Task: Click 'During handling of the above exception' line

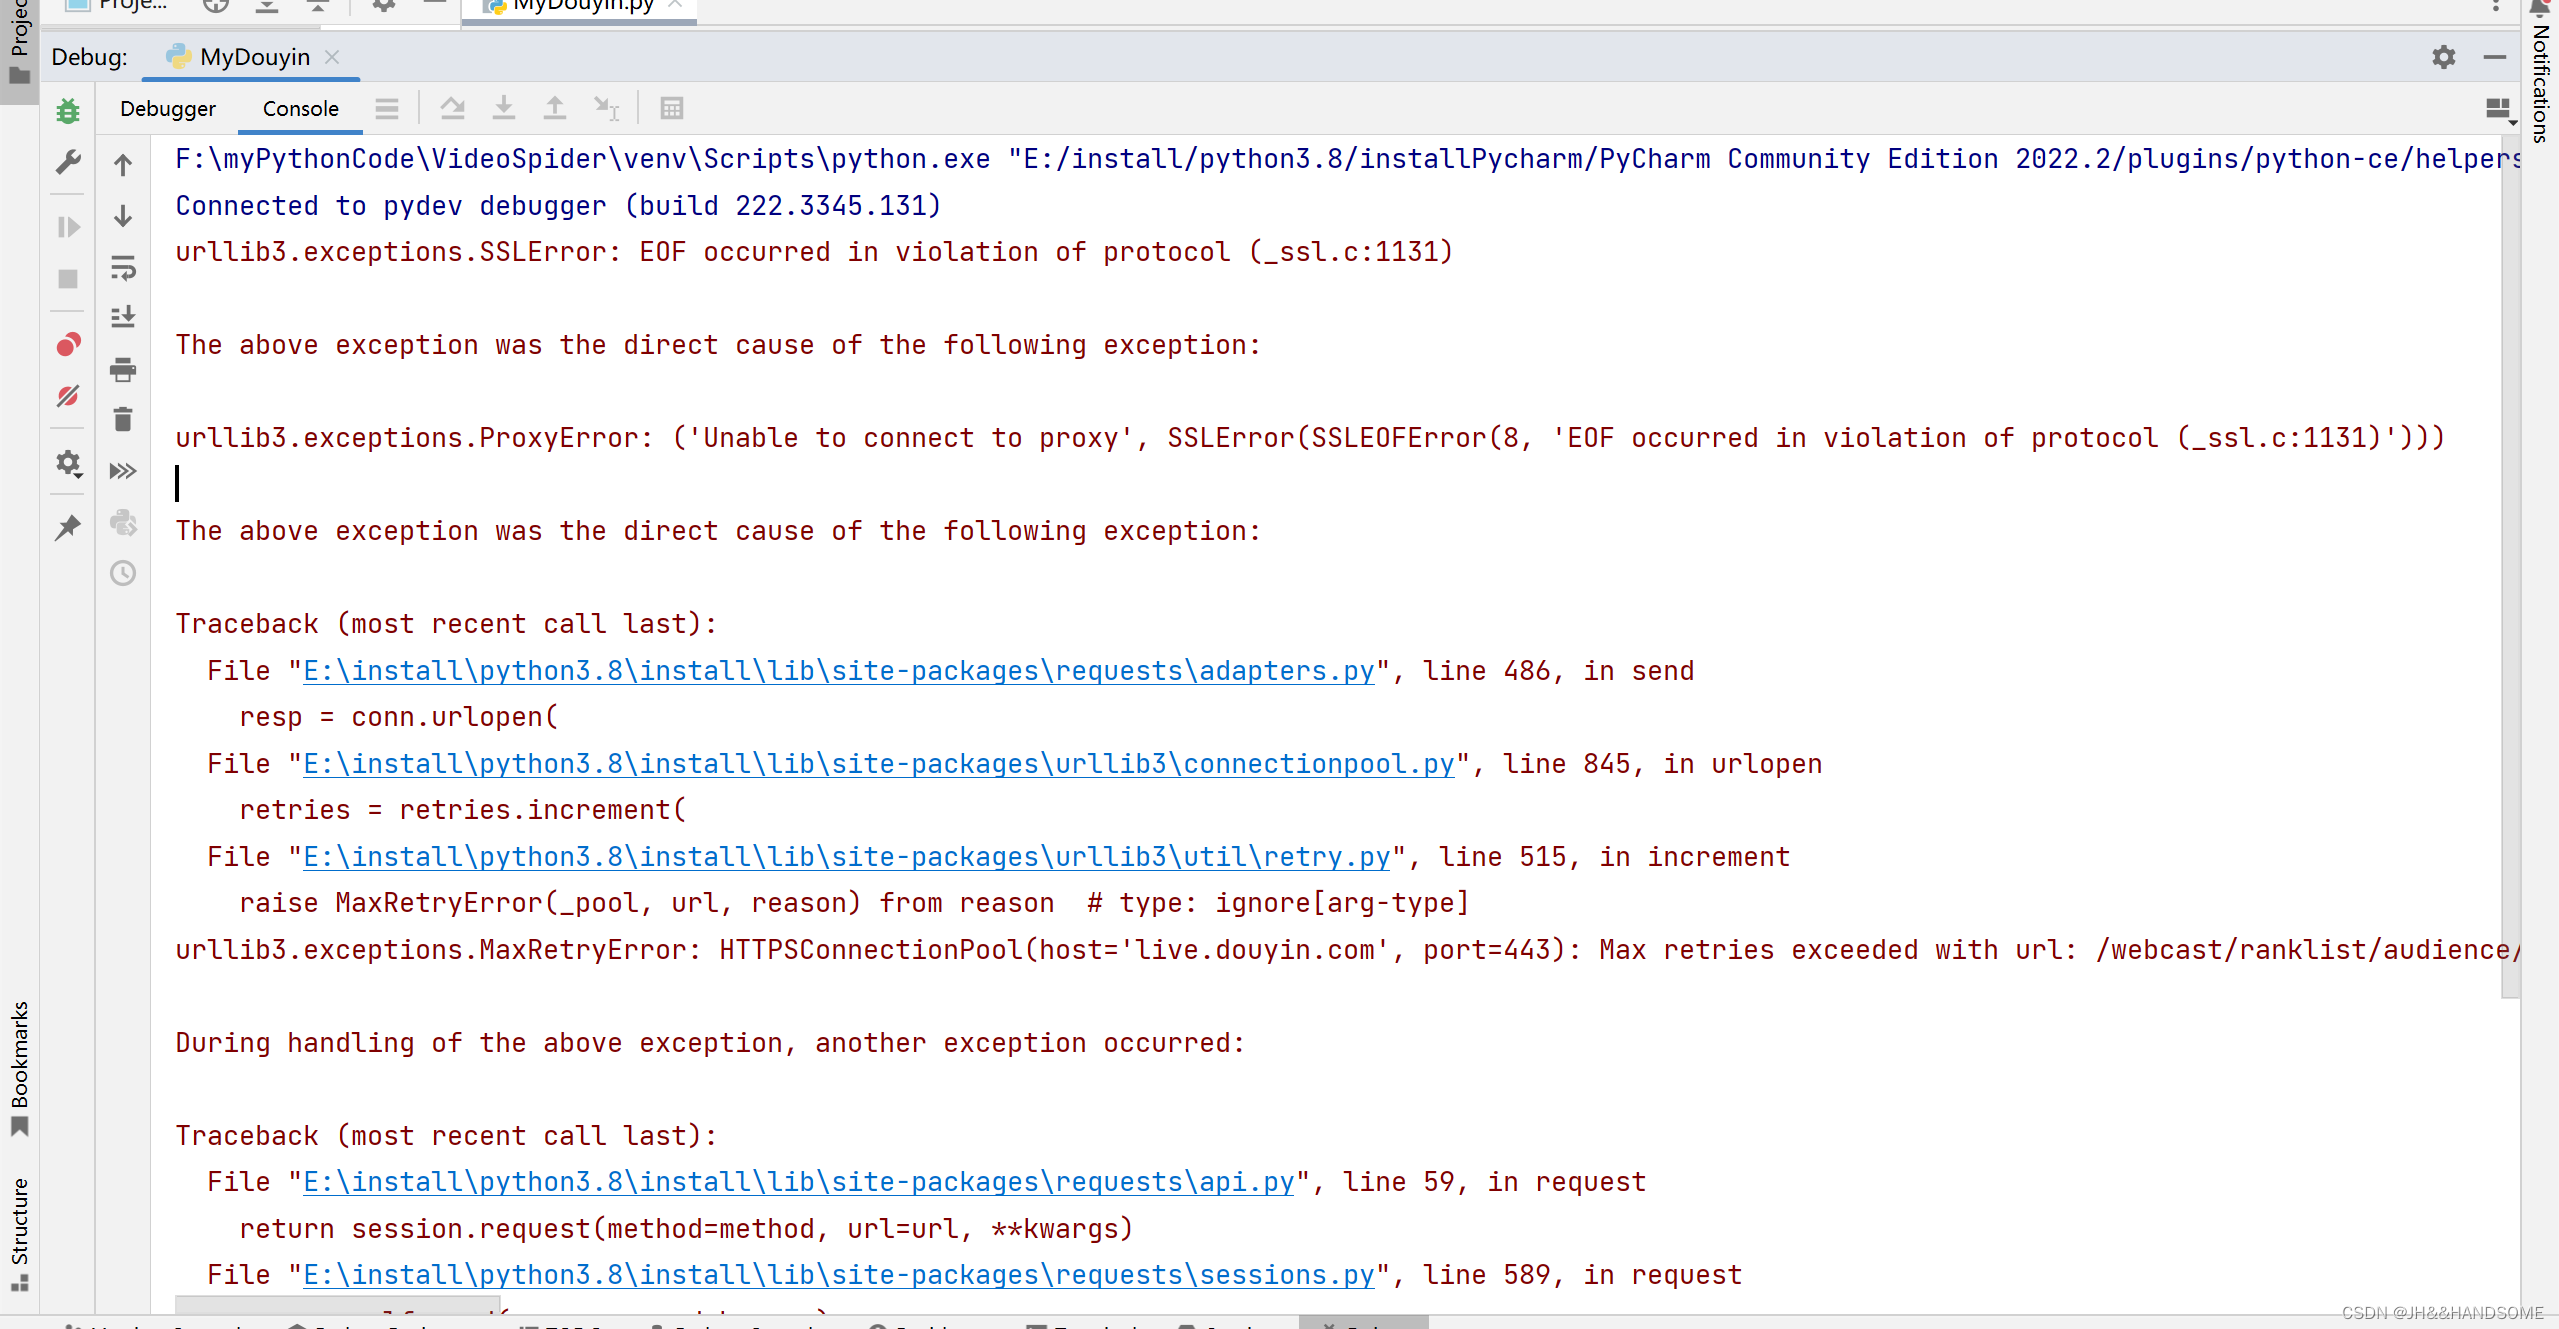Action: tap(710, 1043)
